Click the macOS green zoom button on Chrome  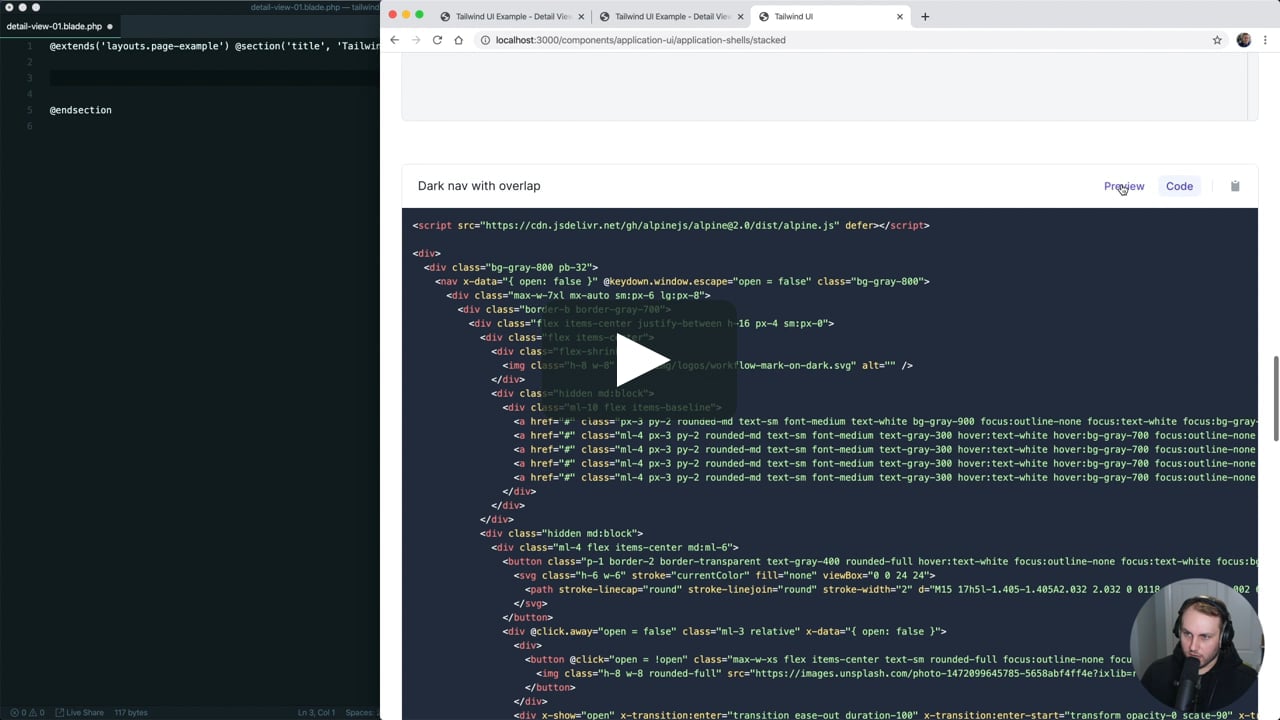click(x=419, y=15)
